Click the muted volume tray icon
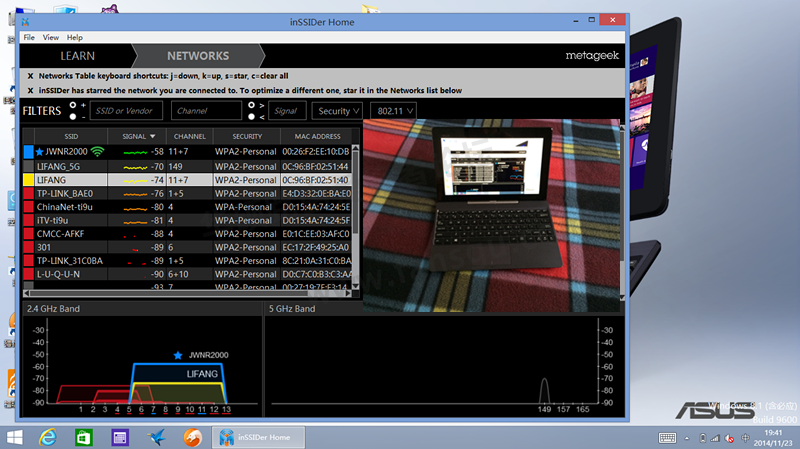 coord(730,438)
